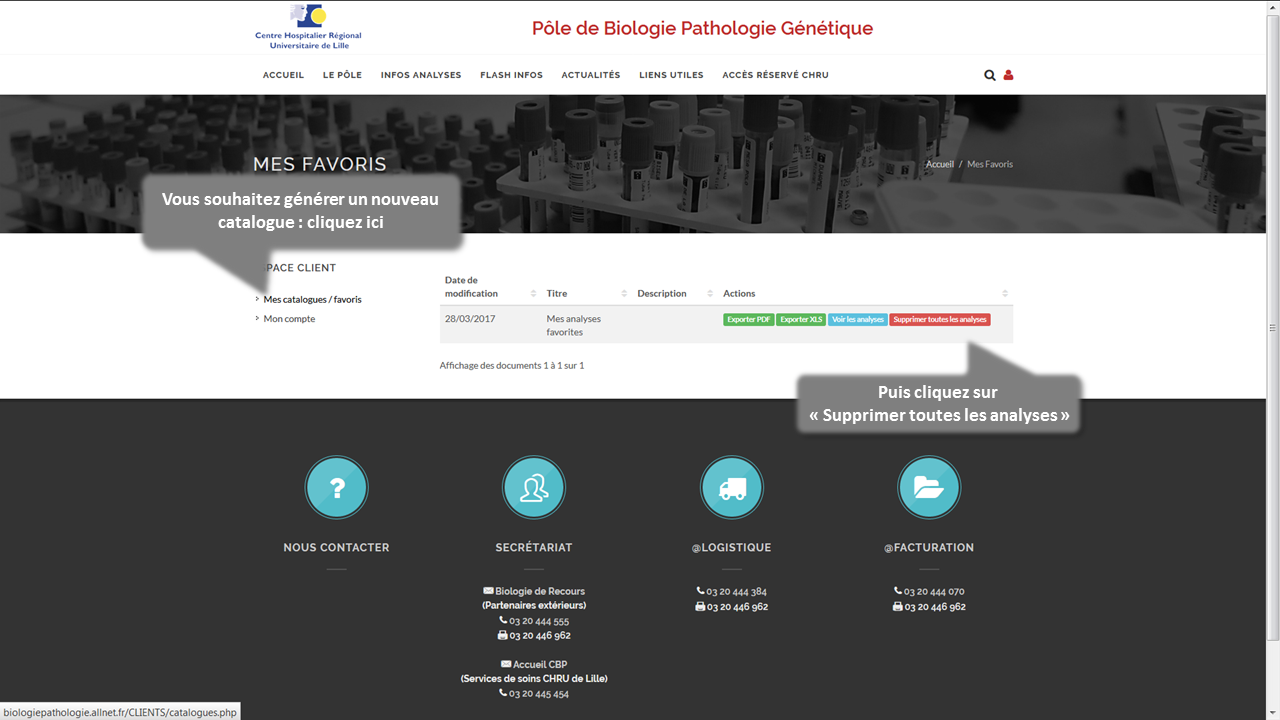Viewport: 1280px width, 720px height.
Task: Click the CHRU de Lille logo
Action: [308, 26]
